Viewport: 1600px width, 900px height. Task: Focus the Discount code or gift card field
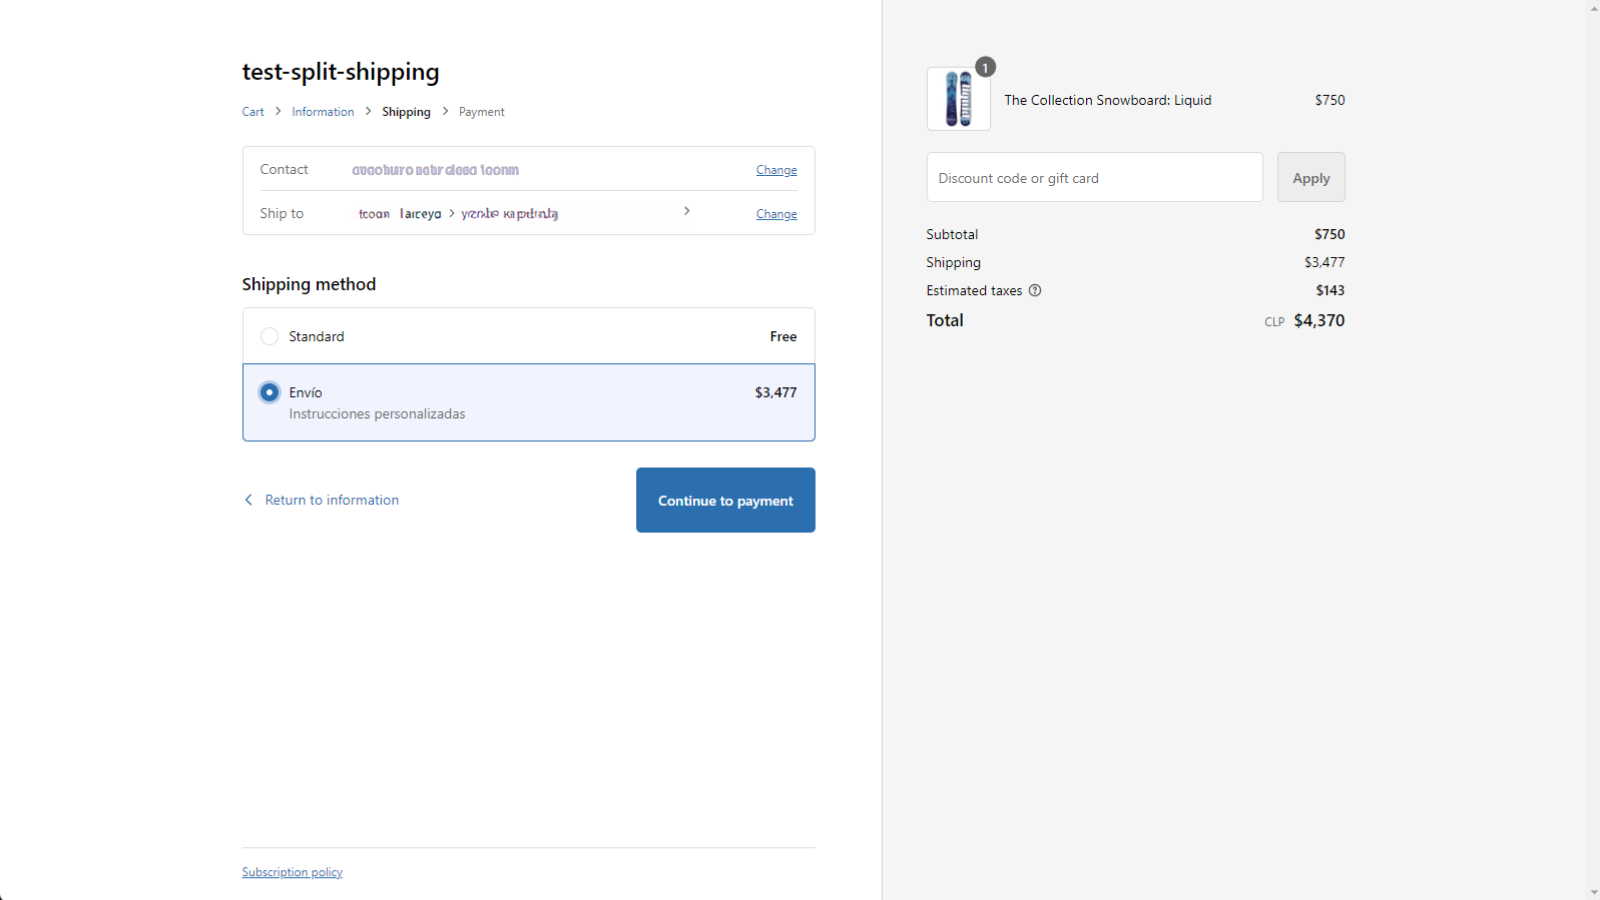(1094, 178)
